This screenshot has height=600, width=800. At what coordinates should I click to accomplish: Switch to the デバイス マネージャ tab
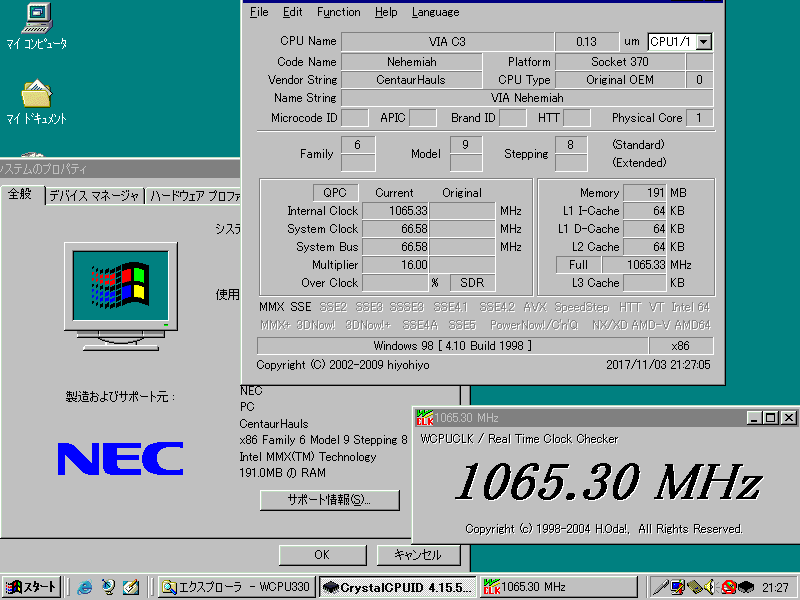[94, 196]
